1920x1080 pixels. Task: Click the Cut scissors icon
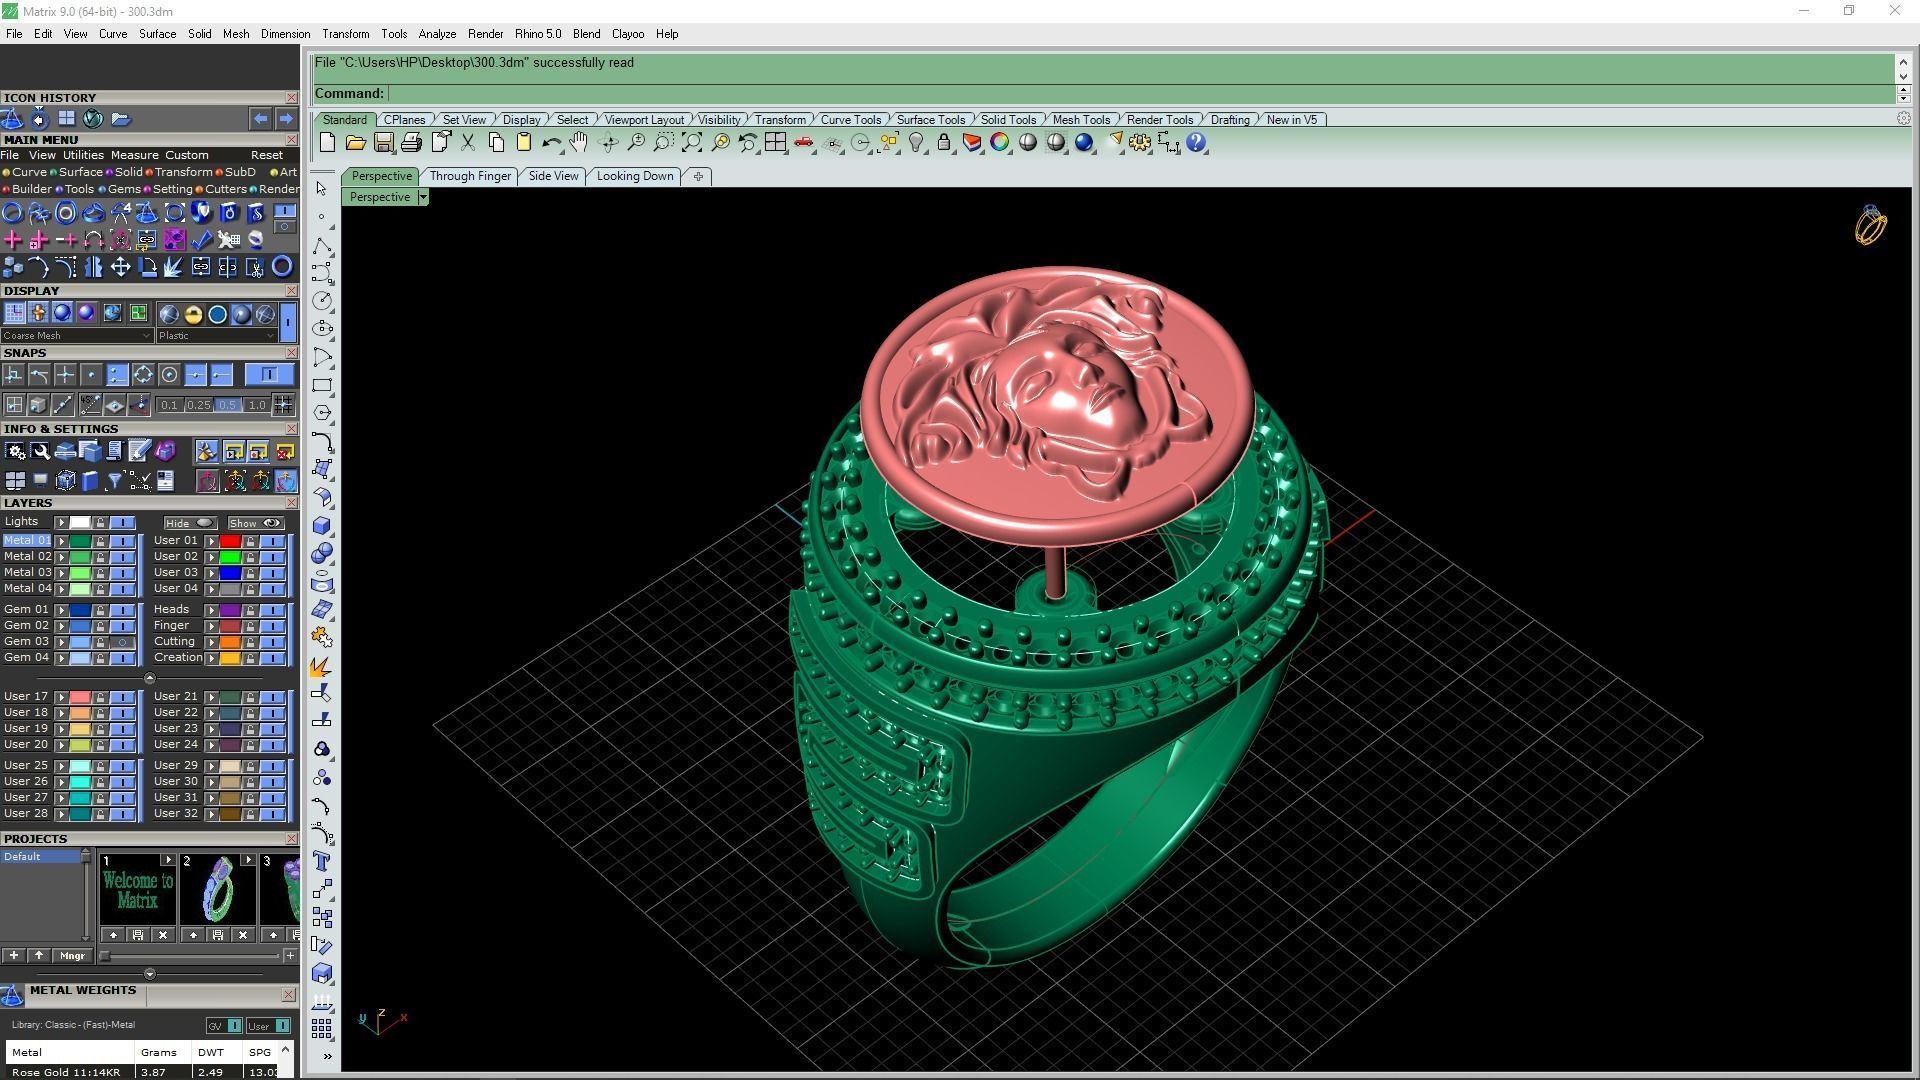pyautogui.click(x=467, y=143)
